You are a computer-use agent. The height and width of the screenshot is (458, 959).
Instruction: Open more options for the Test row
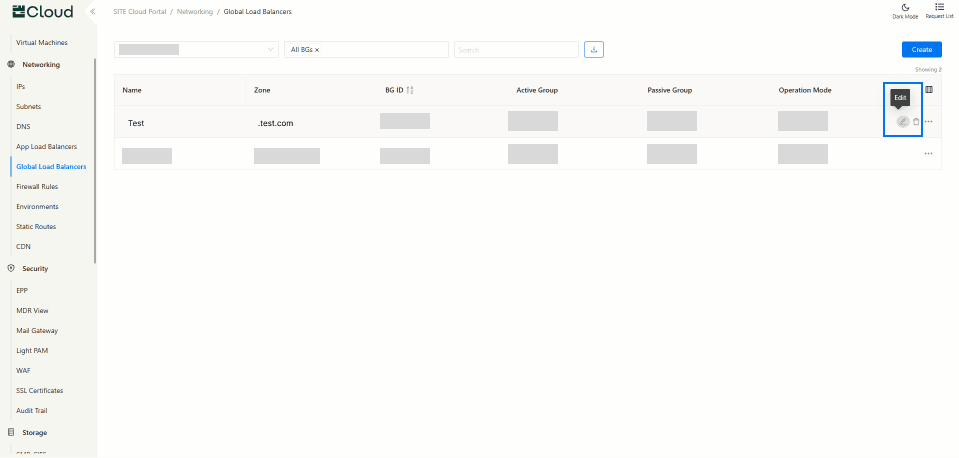coord(929,122)
